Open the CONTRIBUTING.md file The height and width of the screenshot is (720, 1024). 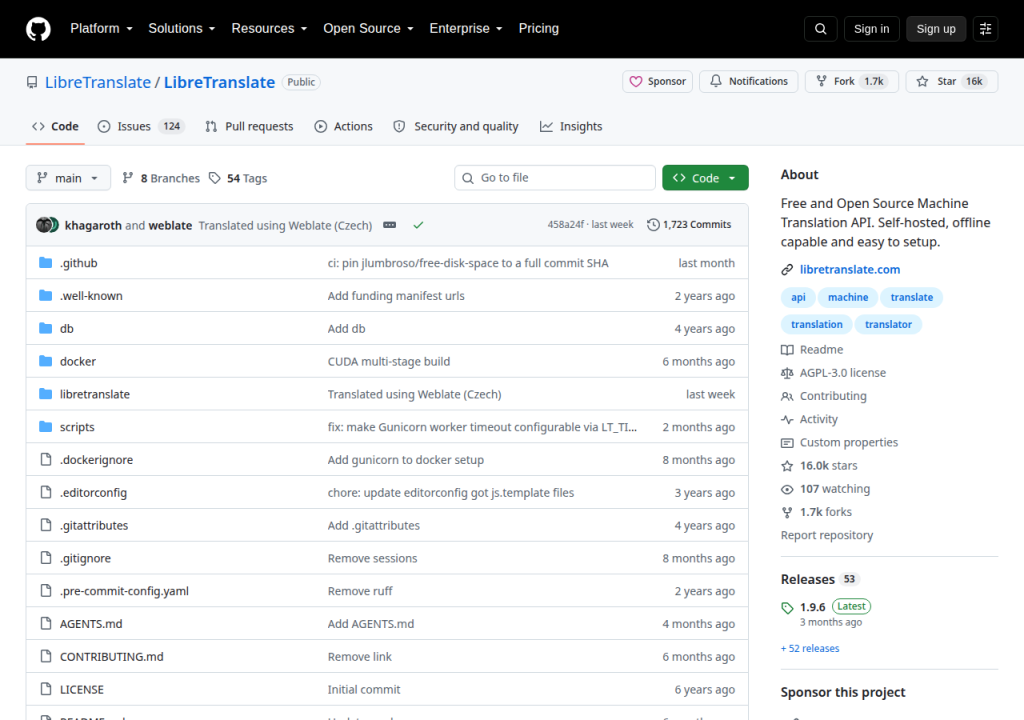tap(112, 657)
